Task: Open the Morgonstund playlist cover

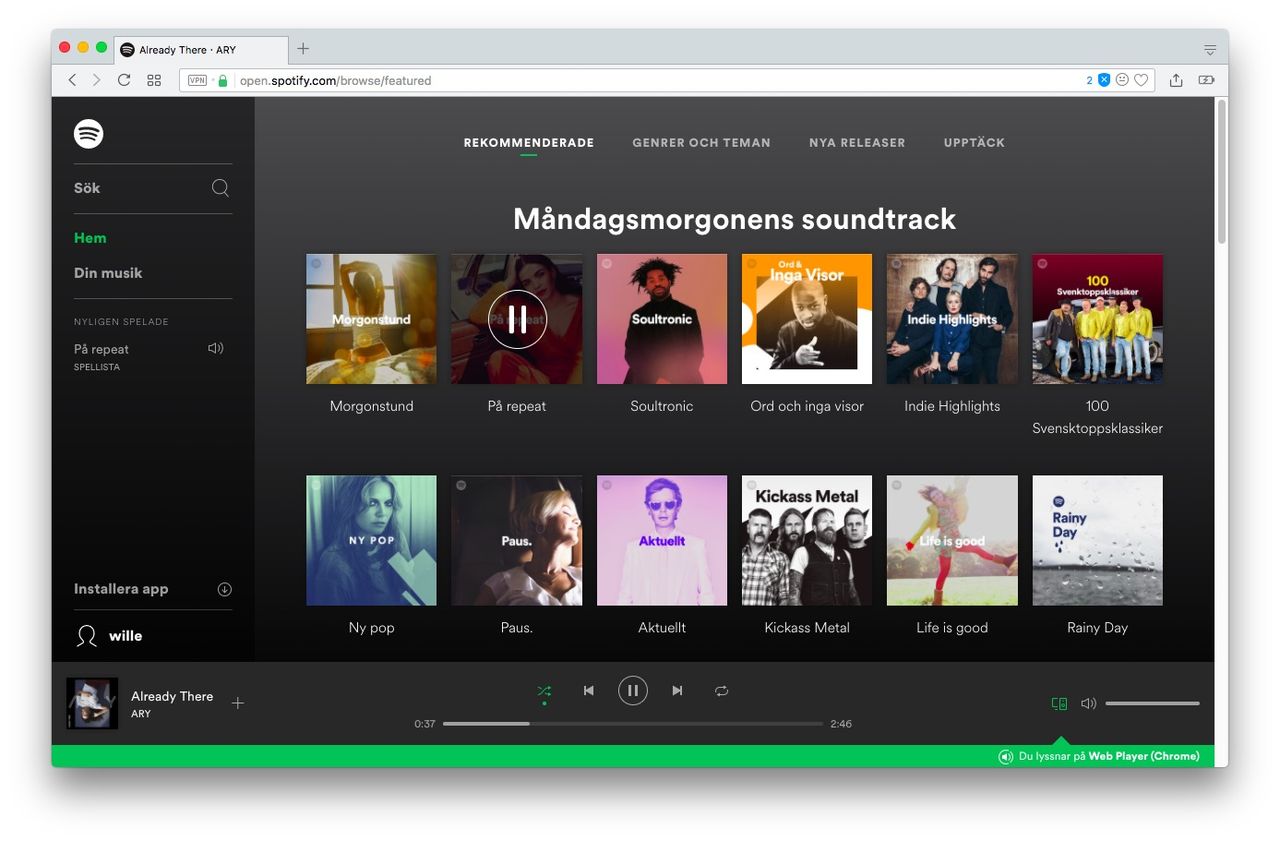Action: coord(371,319)
